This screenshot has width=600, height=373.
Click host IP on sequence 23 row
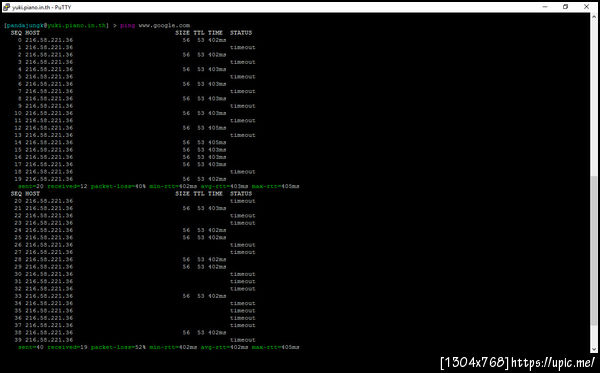(49, 223)
